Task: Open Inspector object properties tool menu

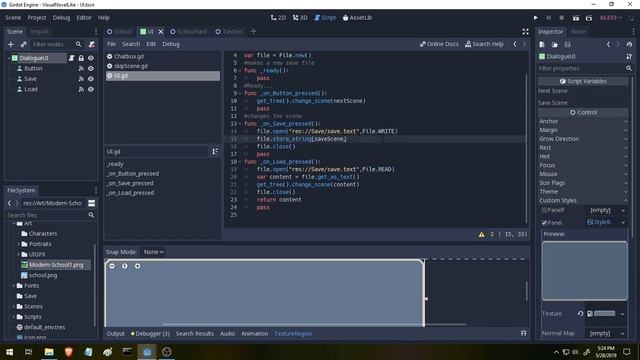Action: pyautogui.click(x=629, y=56)
